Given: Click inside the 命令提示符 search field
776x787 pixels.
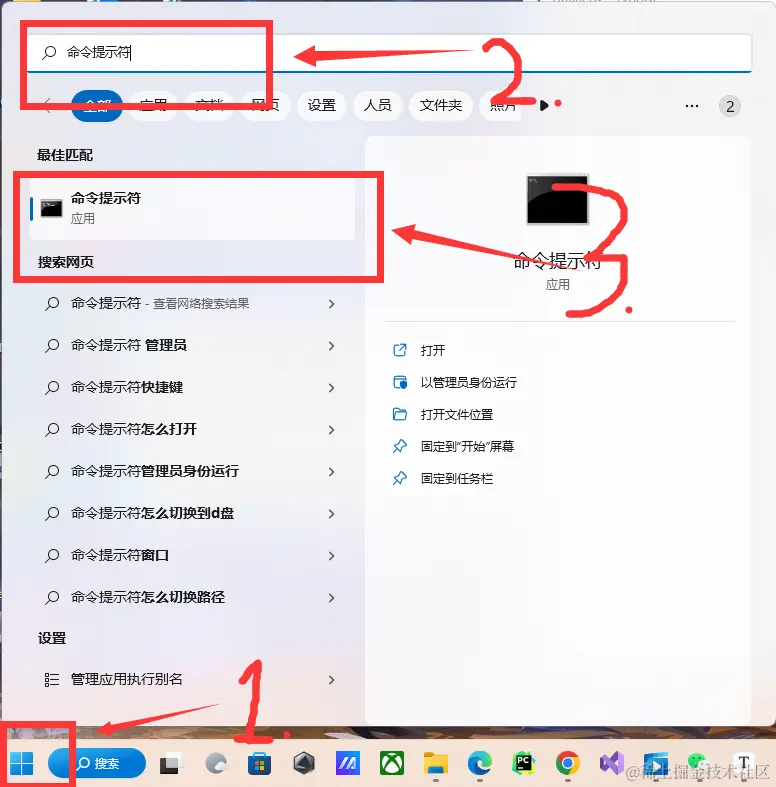Looking at the screenshot, I should coord(389,53).
